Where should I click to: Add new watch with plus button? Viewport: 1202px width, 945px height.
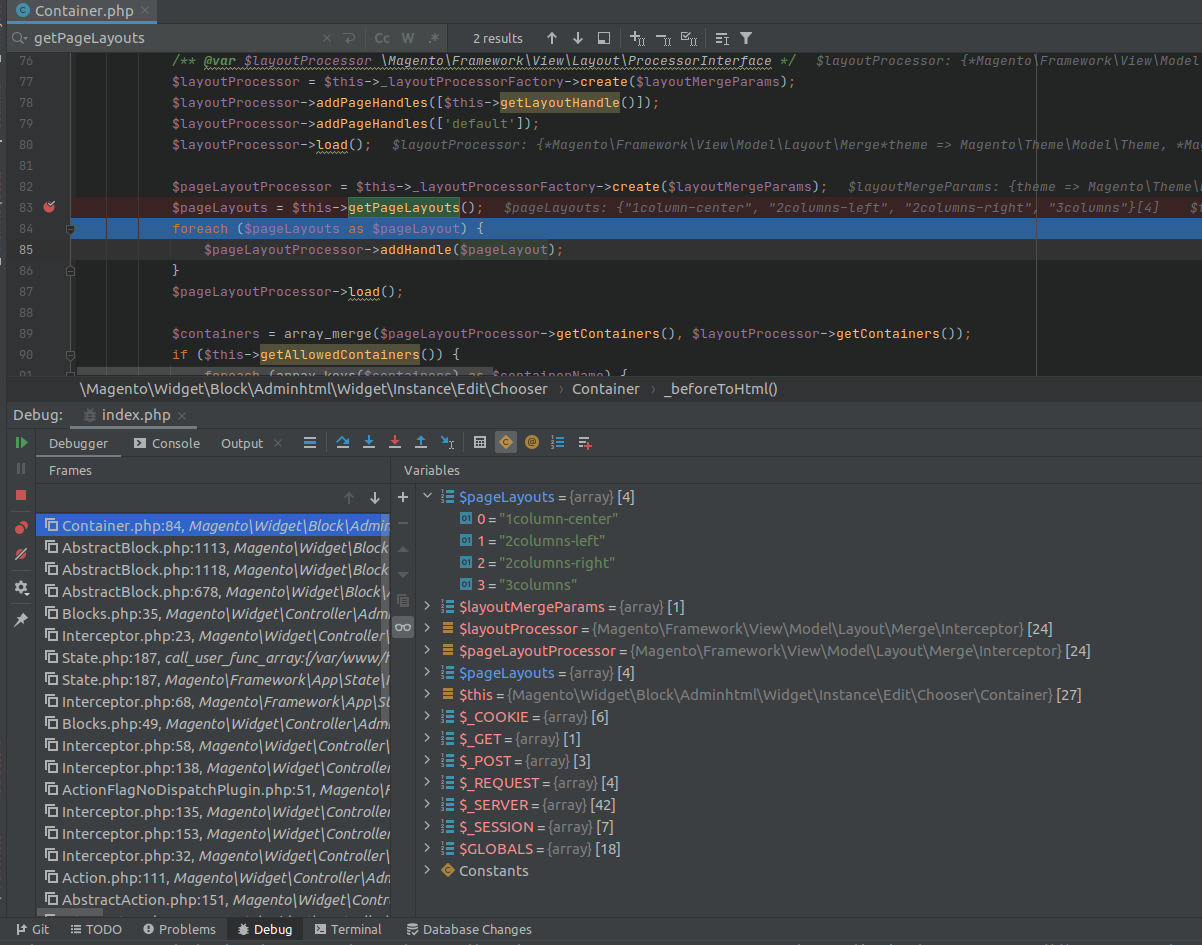(x=403, y=497)
